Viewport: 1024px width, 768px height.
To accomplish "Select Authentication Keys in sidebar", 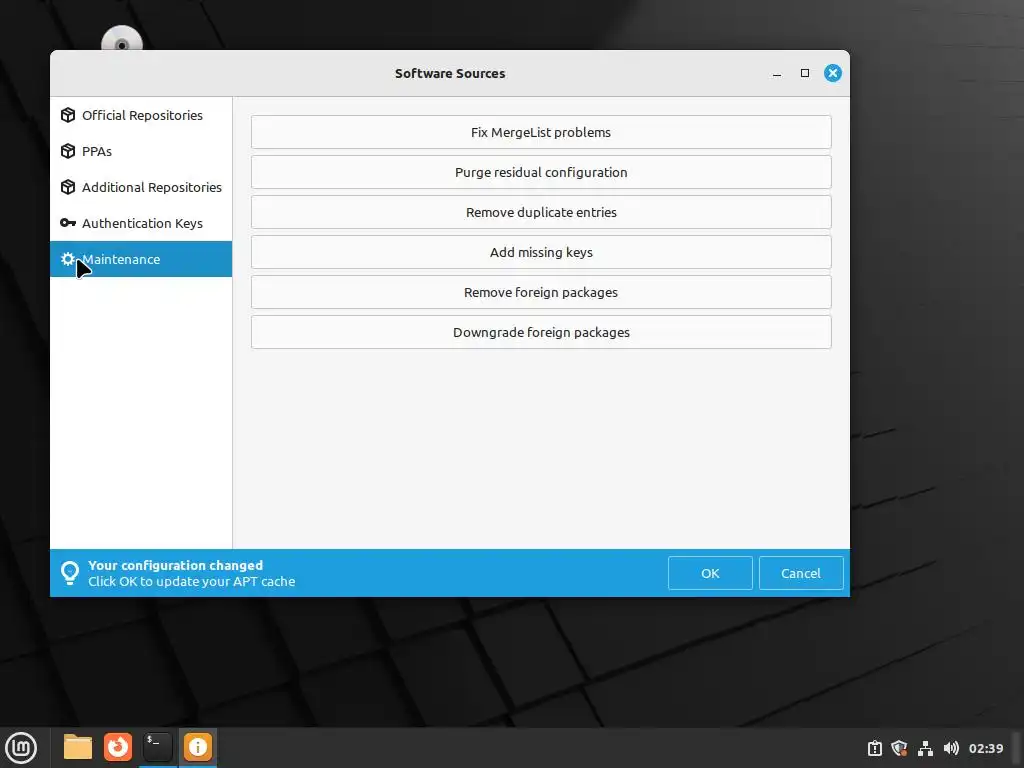I will (141, 223).
